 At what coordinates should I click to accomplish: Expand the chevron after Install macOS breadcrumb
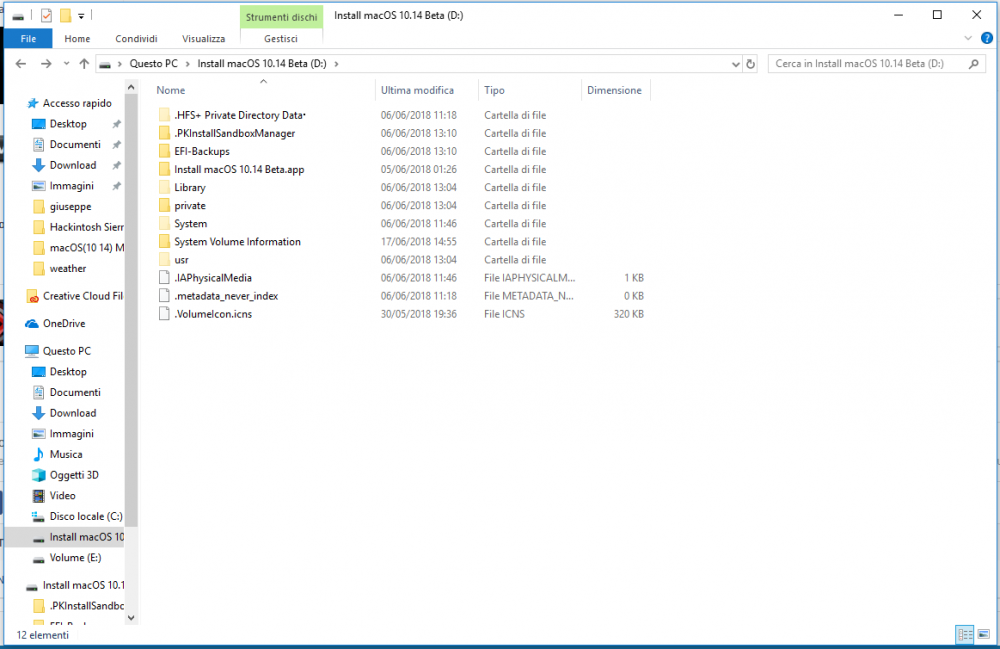(337, 64)
